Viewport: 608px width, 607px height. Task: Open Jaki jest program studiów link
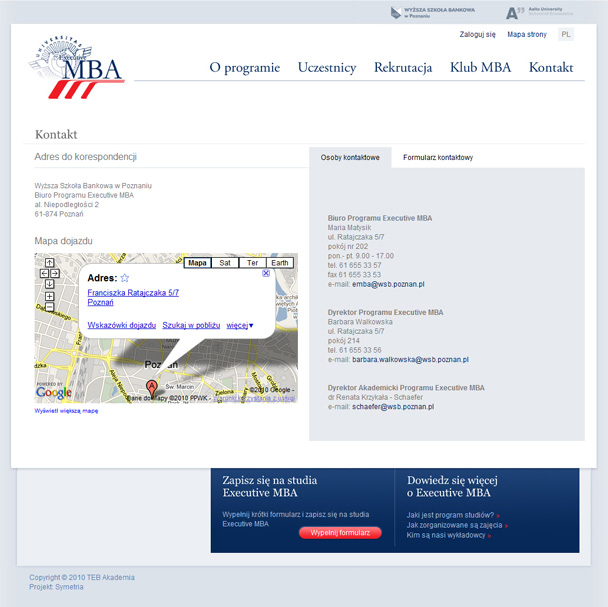click(x=453, y=515)
